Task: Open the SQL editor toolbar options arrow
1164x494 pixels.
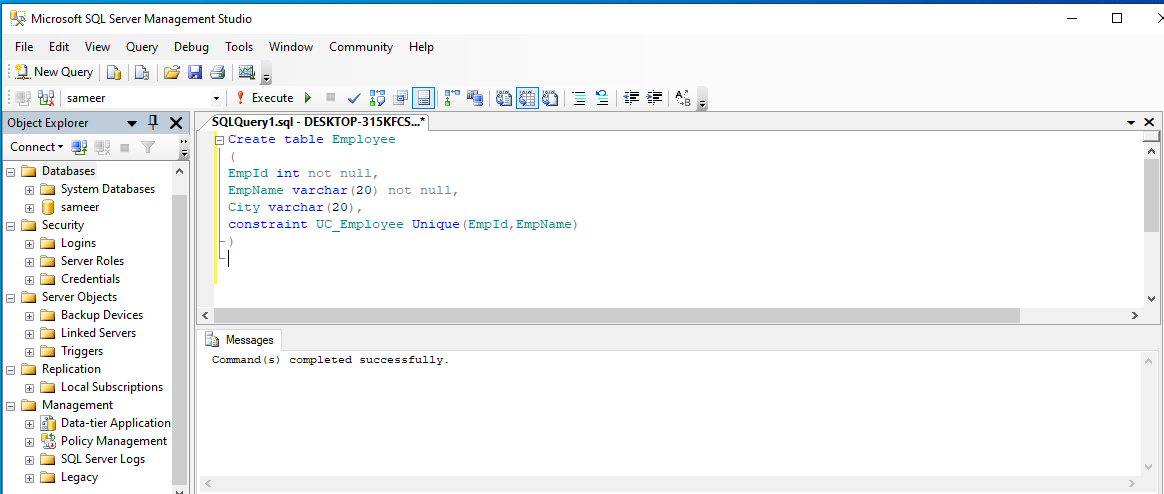Action: point(702,100)
